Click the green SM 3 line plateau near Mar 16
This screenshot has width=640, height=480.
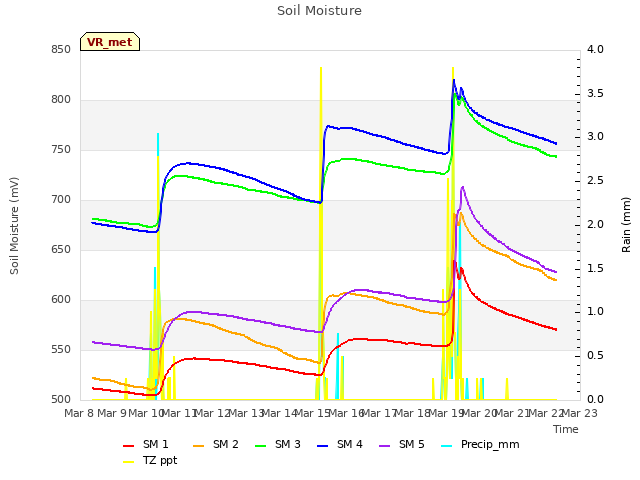pos(349,159)
